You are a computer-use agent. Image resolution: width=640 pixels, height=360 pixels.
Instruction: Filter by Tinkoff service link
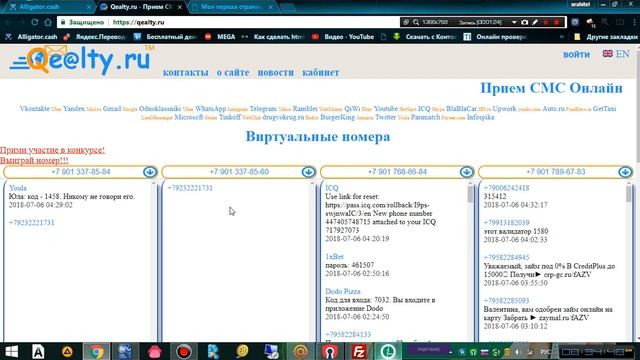(x=230, y=117)
